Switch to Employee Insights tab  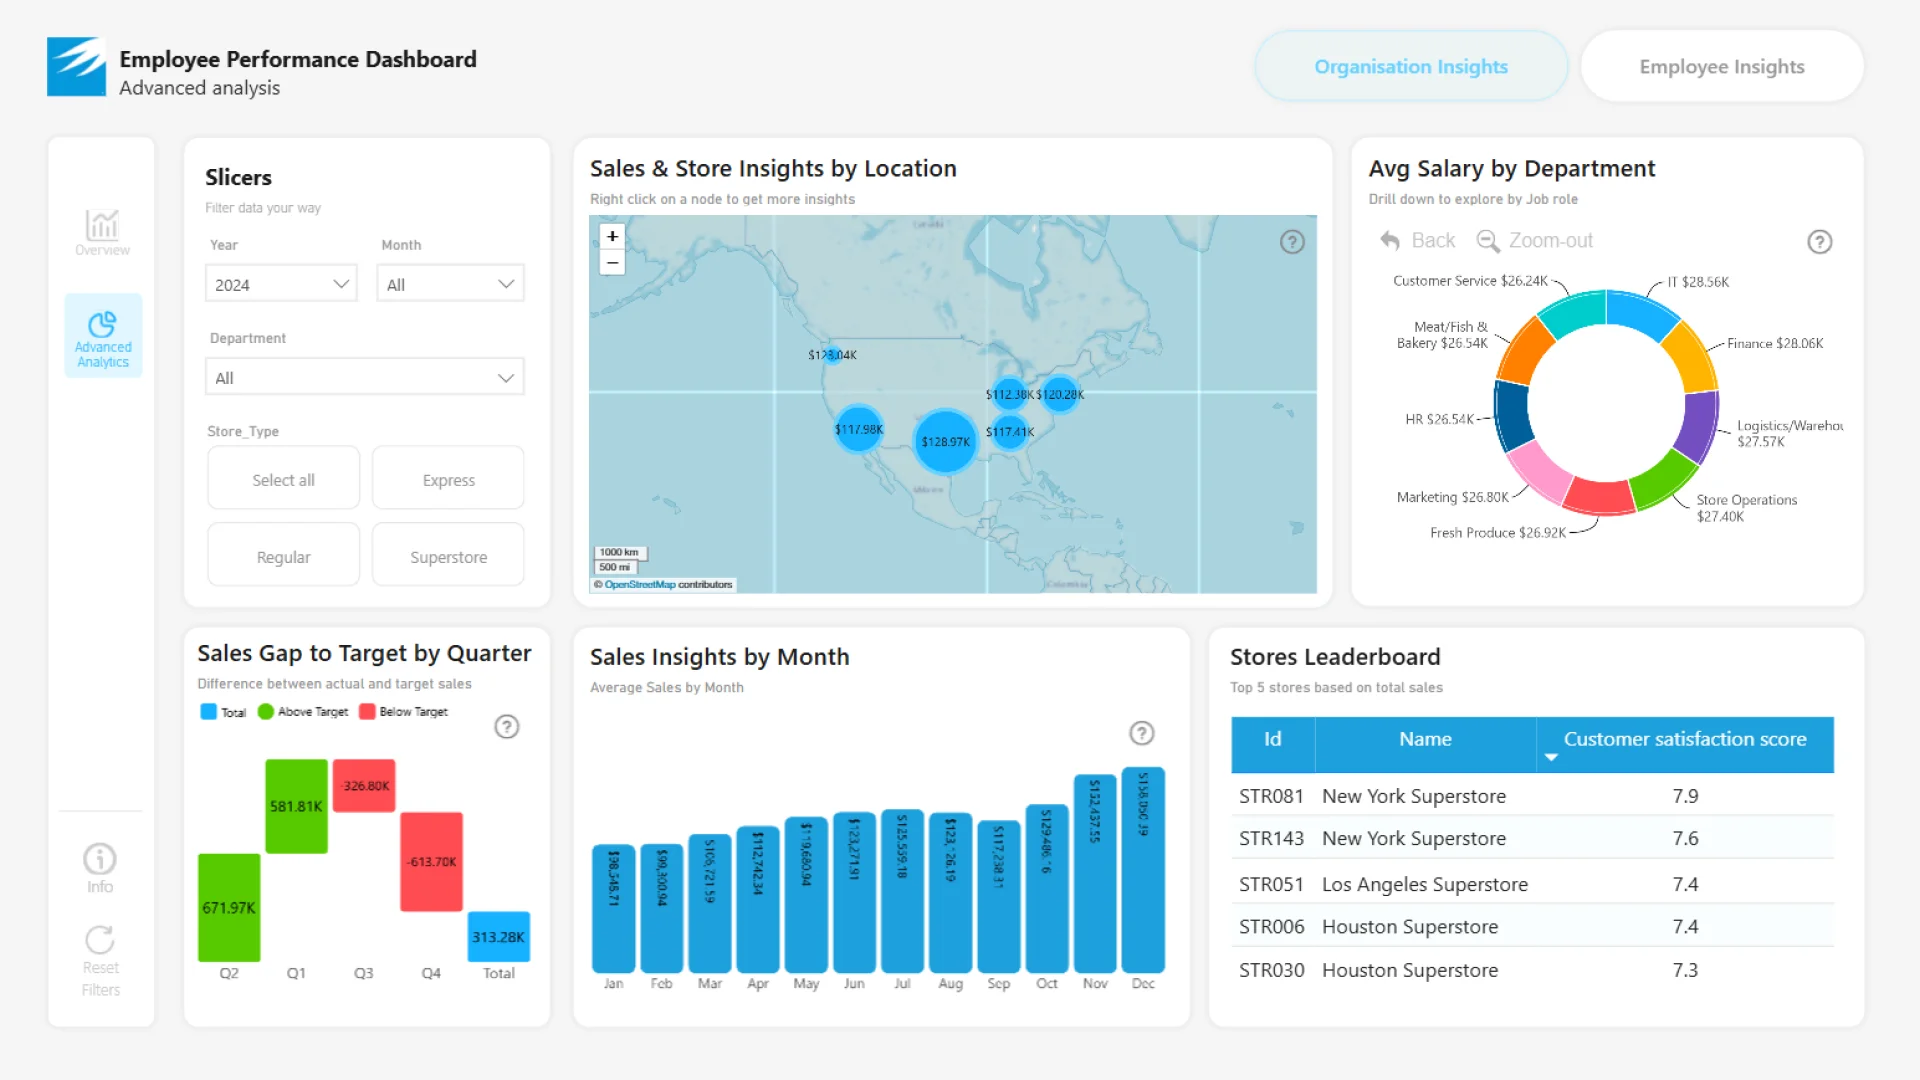[1721, 67]
